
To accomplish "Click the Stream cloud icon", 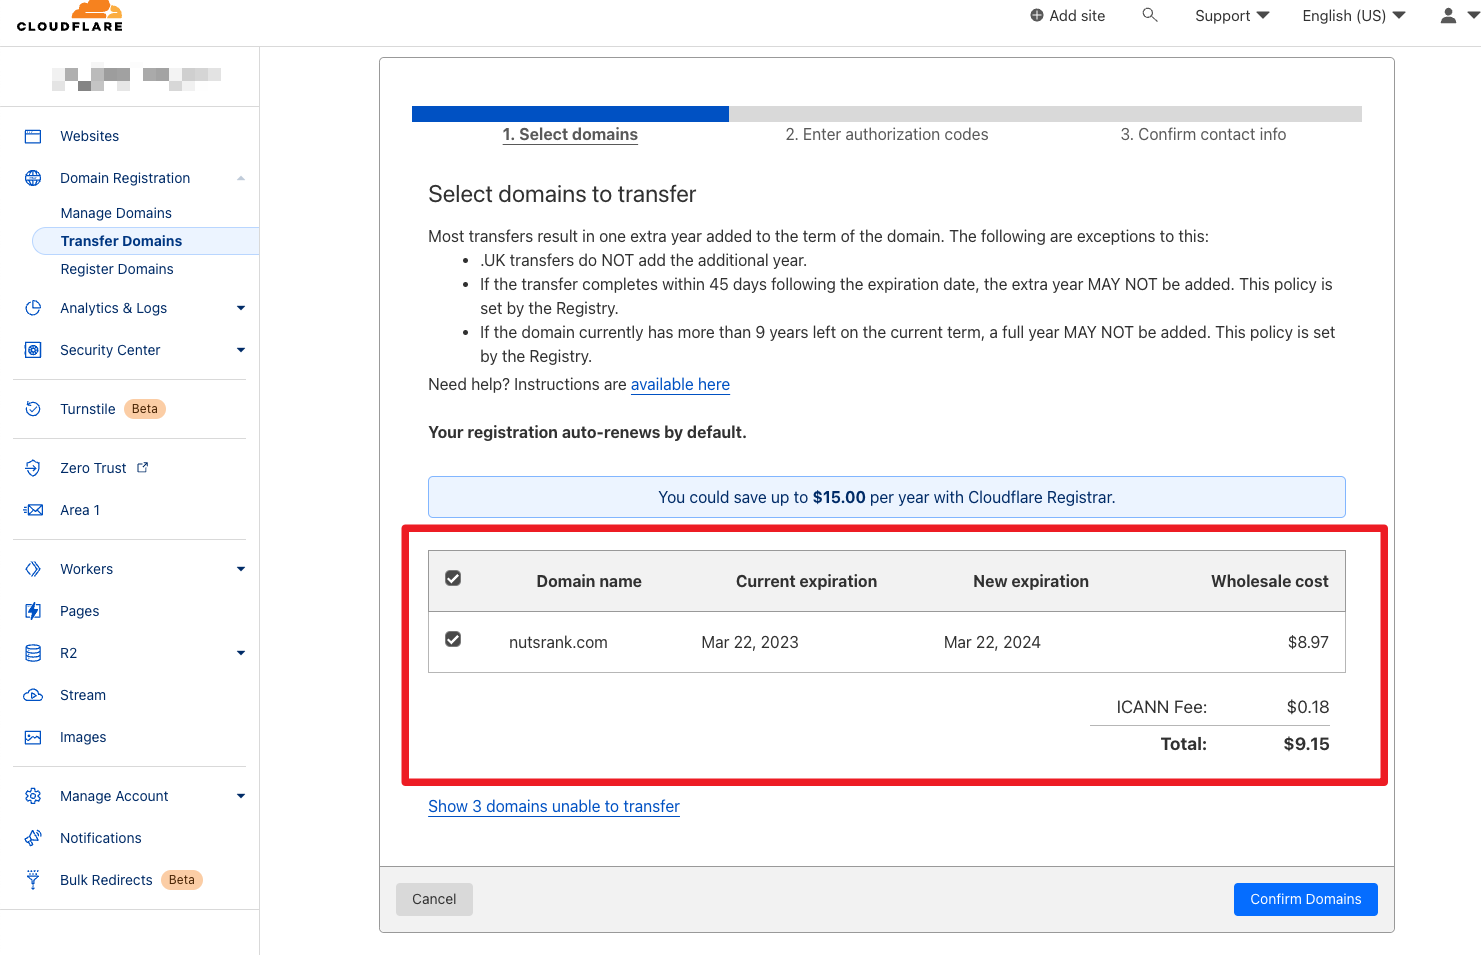I will (x=33, y=695).
